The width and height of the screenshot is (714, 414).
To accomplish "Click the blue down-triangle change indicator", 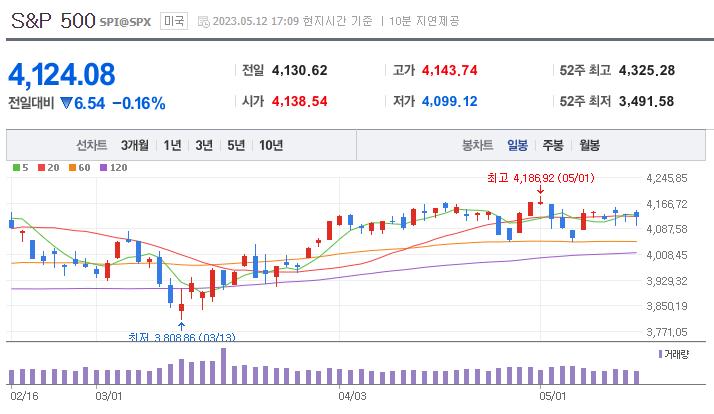I will [x=66, y=103].
